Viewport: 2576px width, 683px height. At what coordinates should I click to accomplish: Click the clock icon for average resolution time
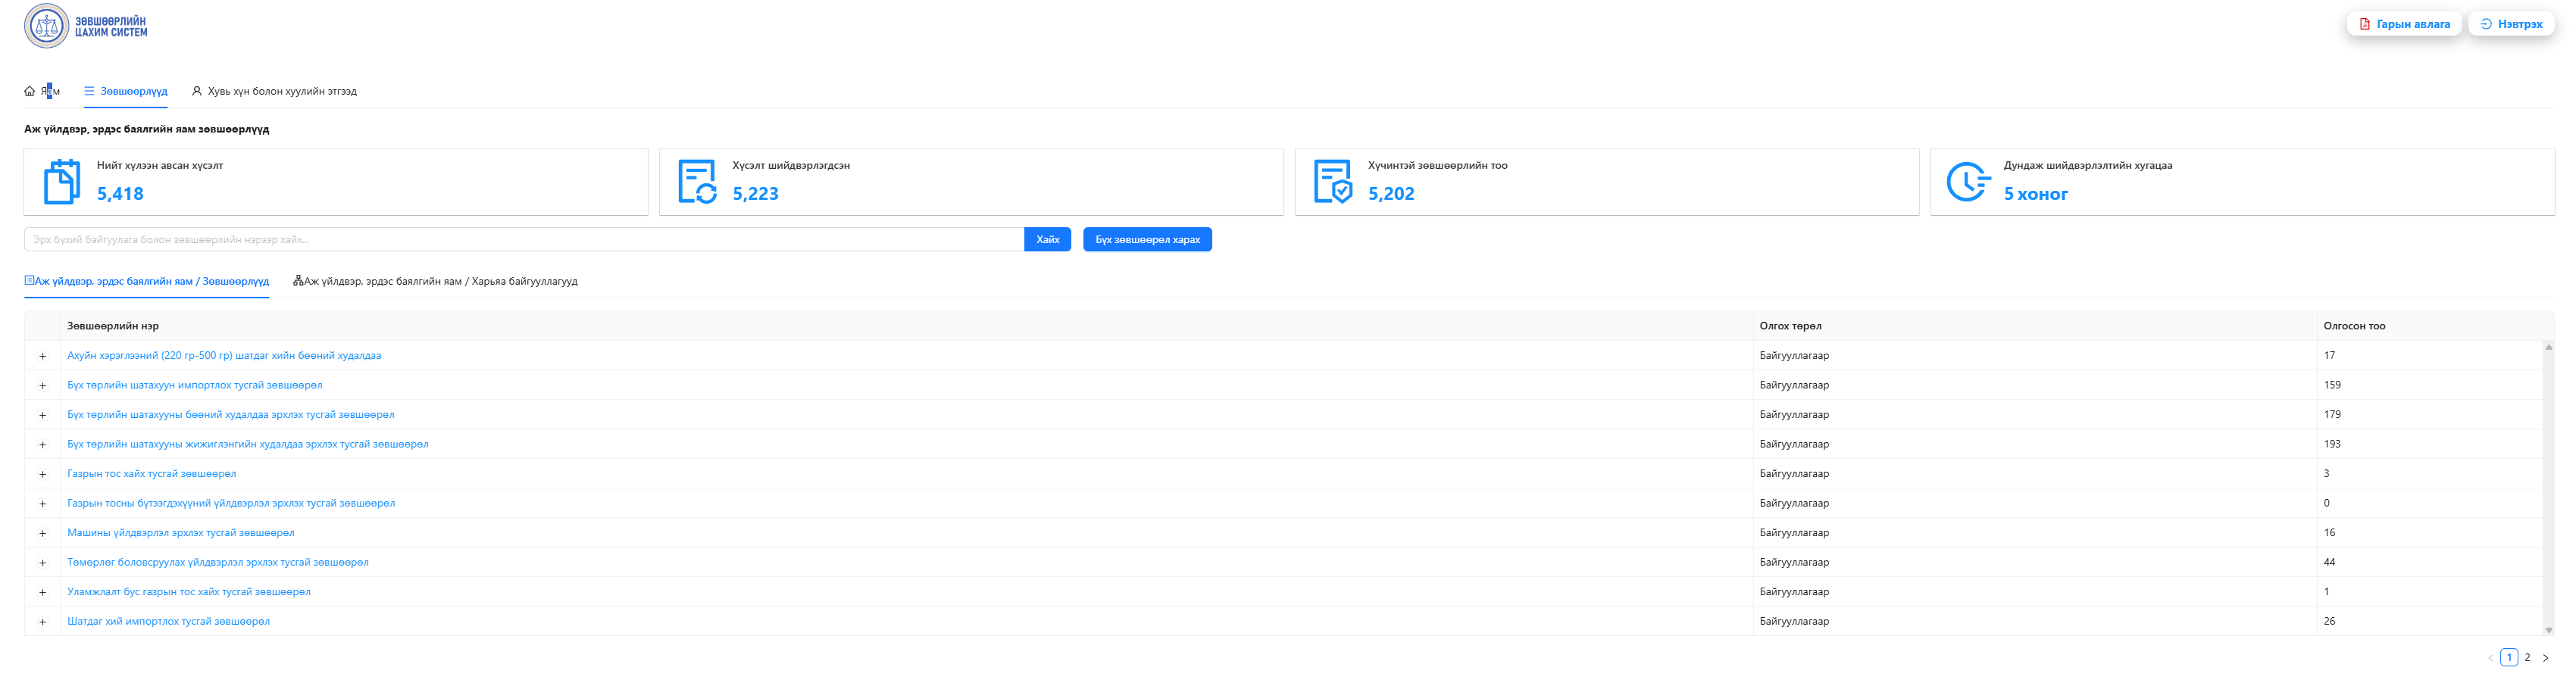coord(1967,182)
